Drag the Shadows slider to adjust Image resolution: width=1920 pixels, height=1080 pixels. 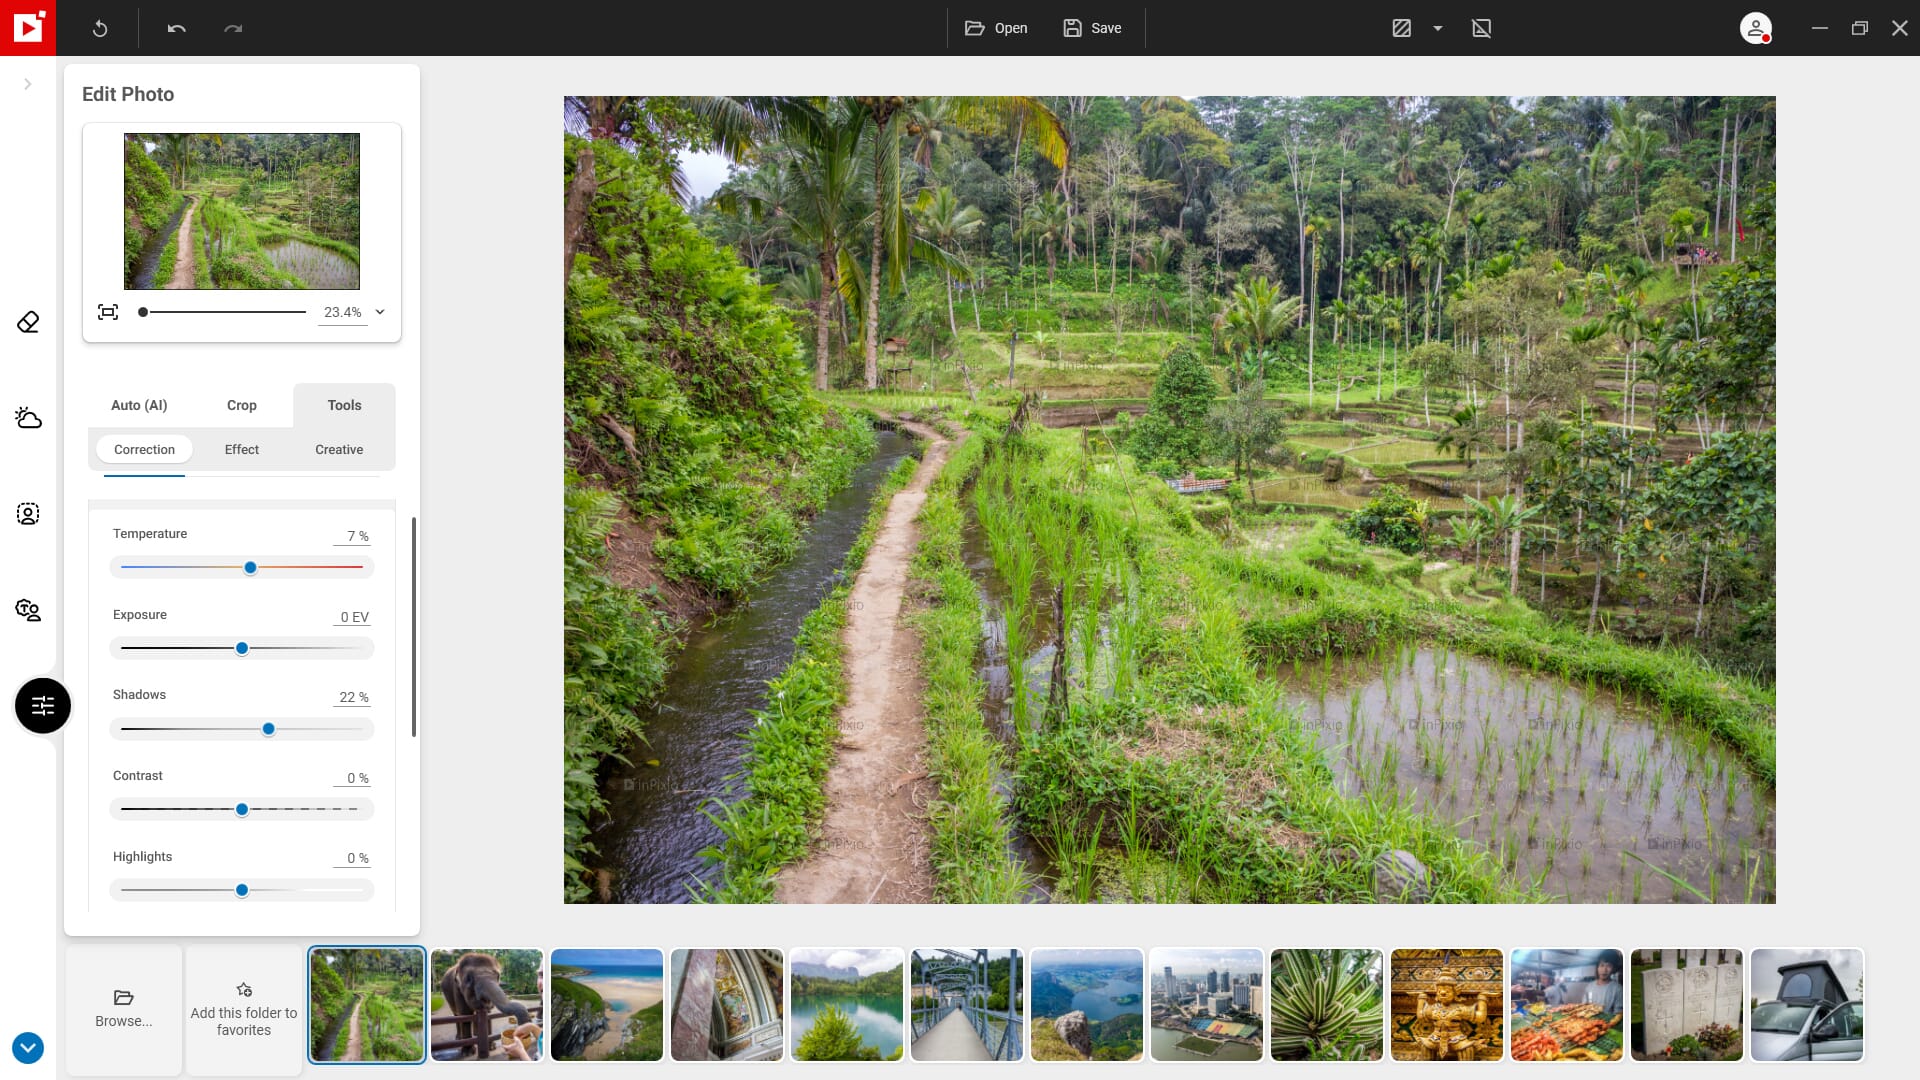[x=268, y=728]
